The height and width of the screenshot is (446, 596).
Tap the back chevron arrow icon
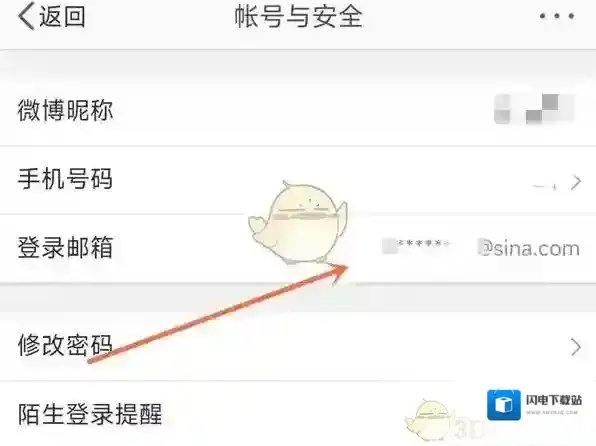click(x=26, y=16)
